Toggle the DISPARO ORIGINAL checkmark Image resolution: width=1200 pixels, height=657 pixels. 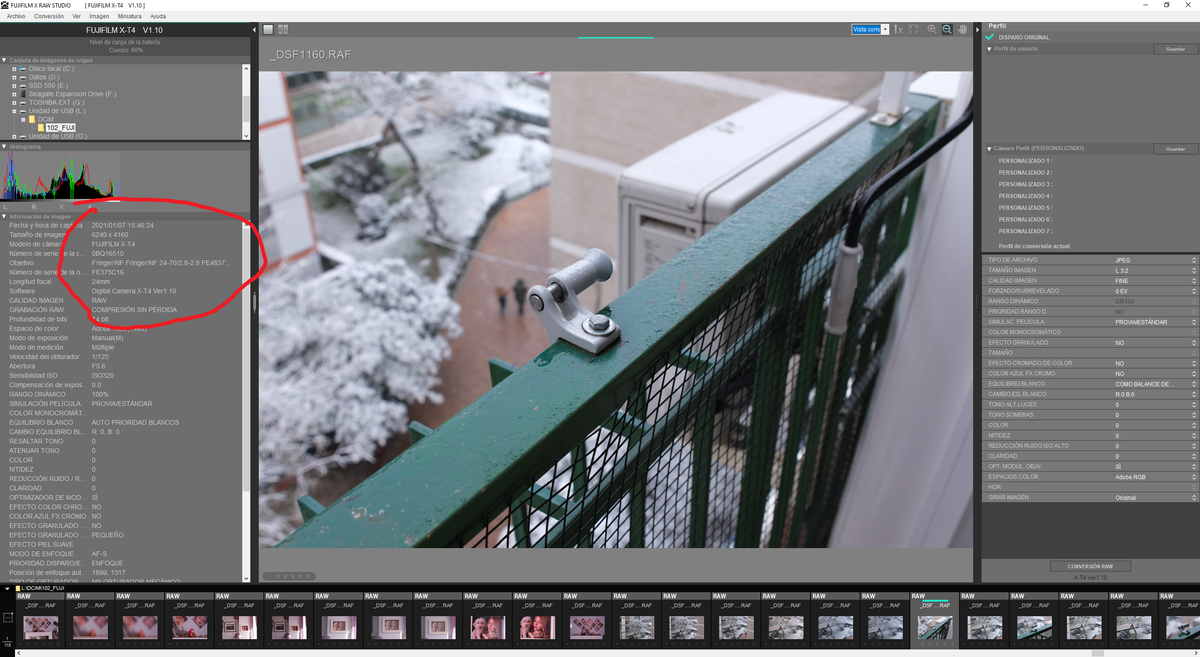point(990,37)
